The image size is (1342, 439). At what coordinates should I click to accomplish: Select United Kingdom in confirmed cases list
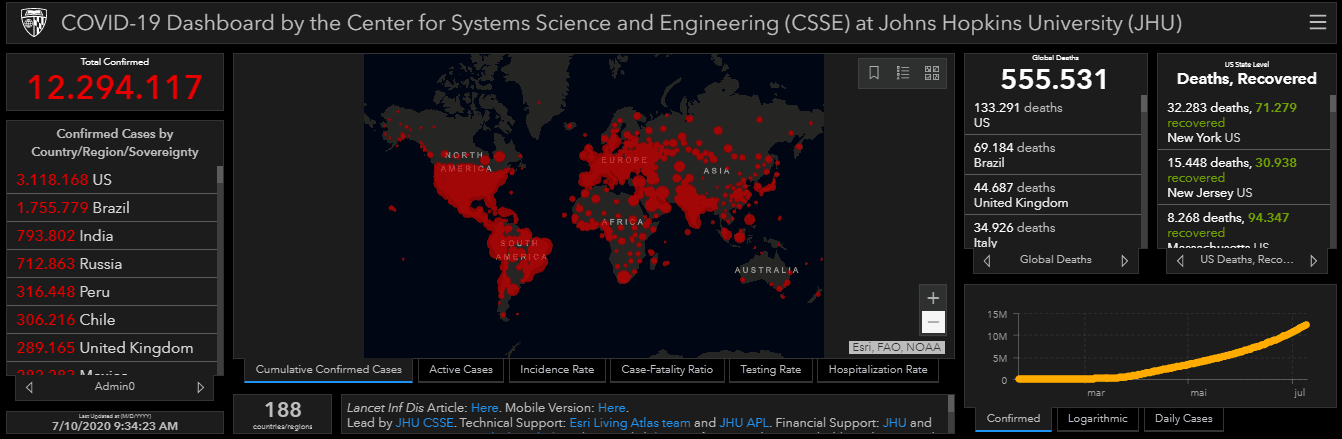[113, 348]
